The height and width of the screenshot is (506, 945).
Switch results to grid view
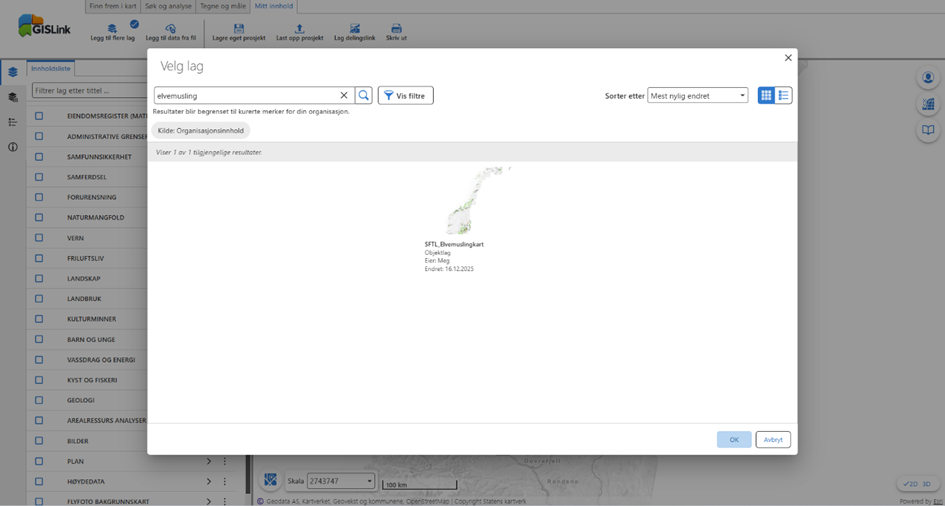[766, 96]
